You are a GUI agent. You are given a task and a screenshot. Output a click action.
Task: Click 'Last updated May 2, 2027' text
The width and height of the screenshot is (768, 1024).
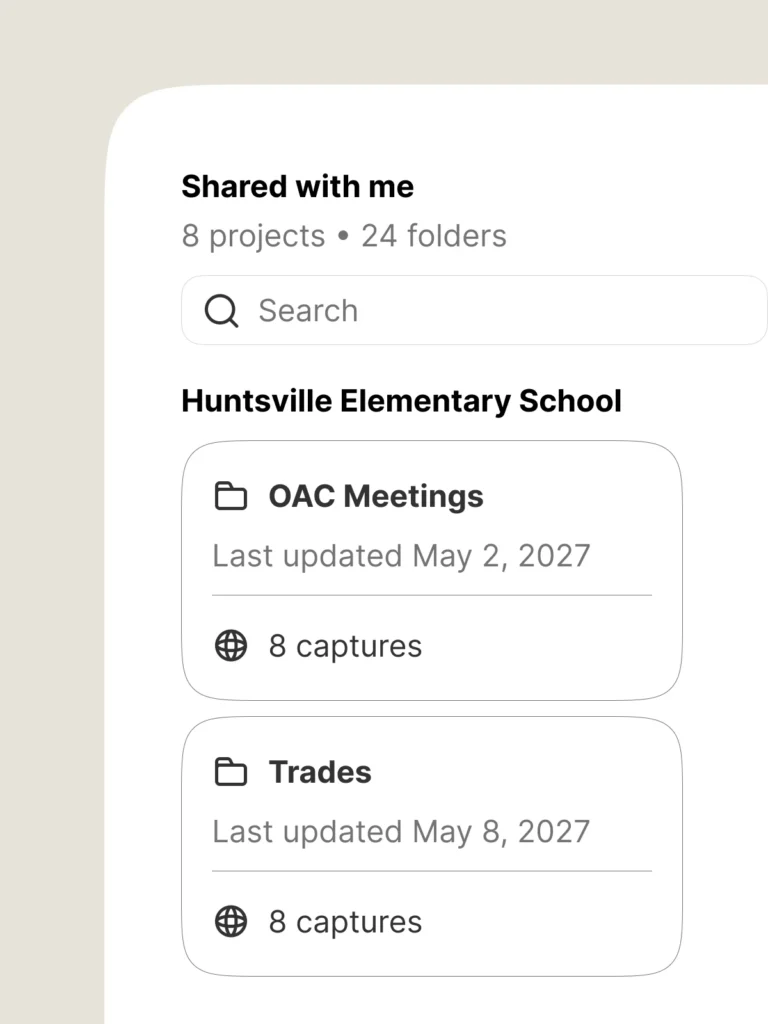coord(401,556)
